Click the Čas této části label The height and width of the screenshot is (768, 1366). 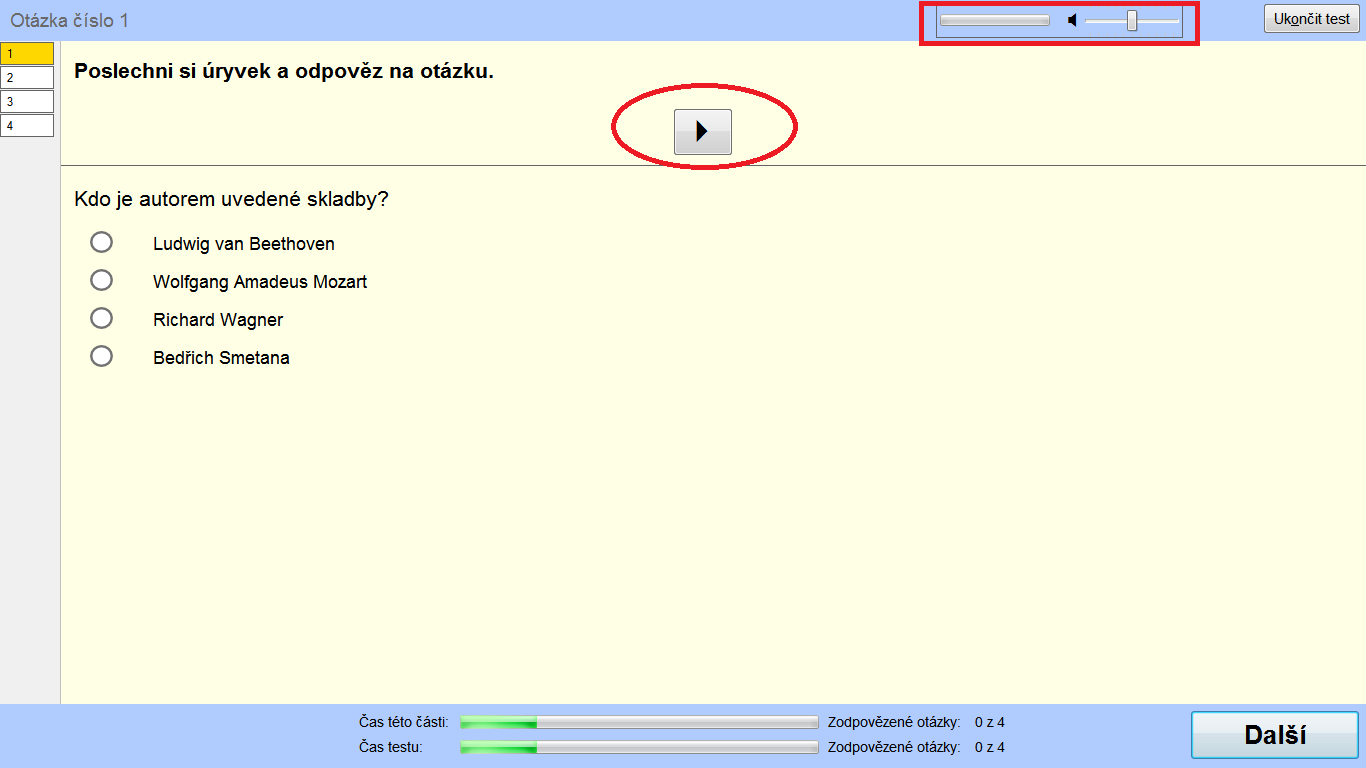pyautogui.click(x=404, y=722)
